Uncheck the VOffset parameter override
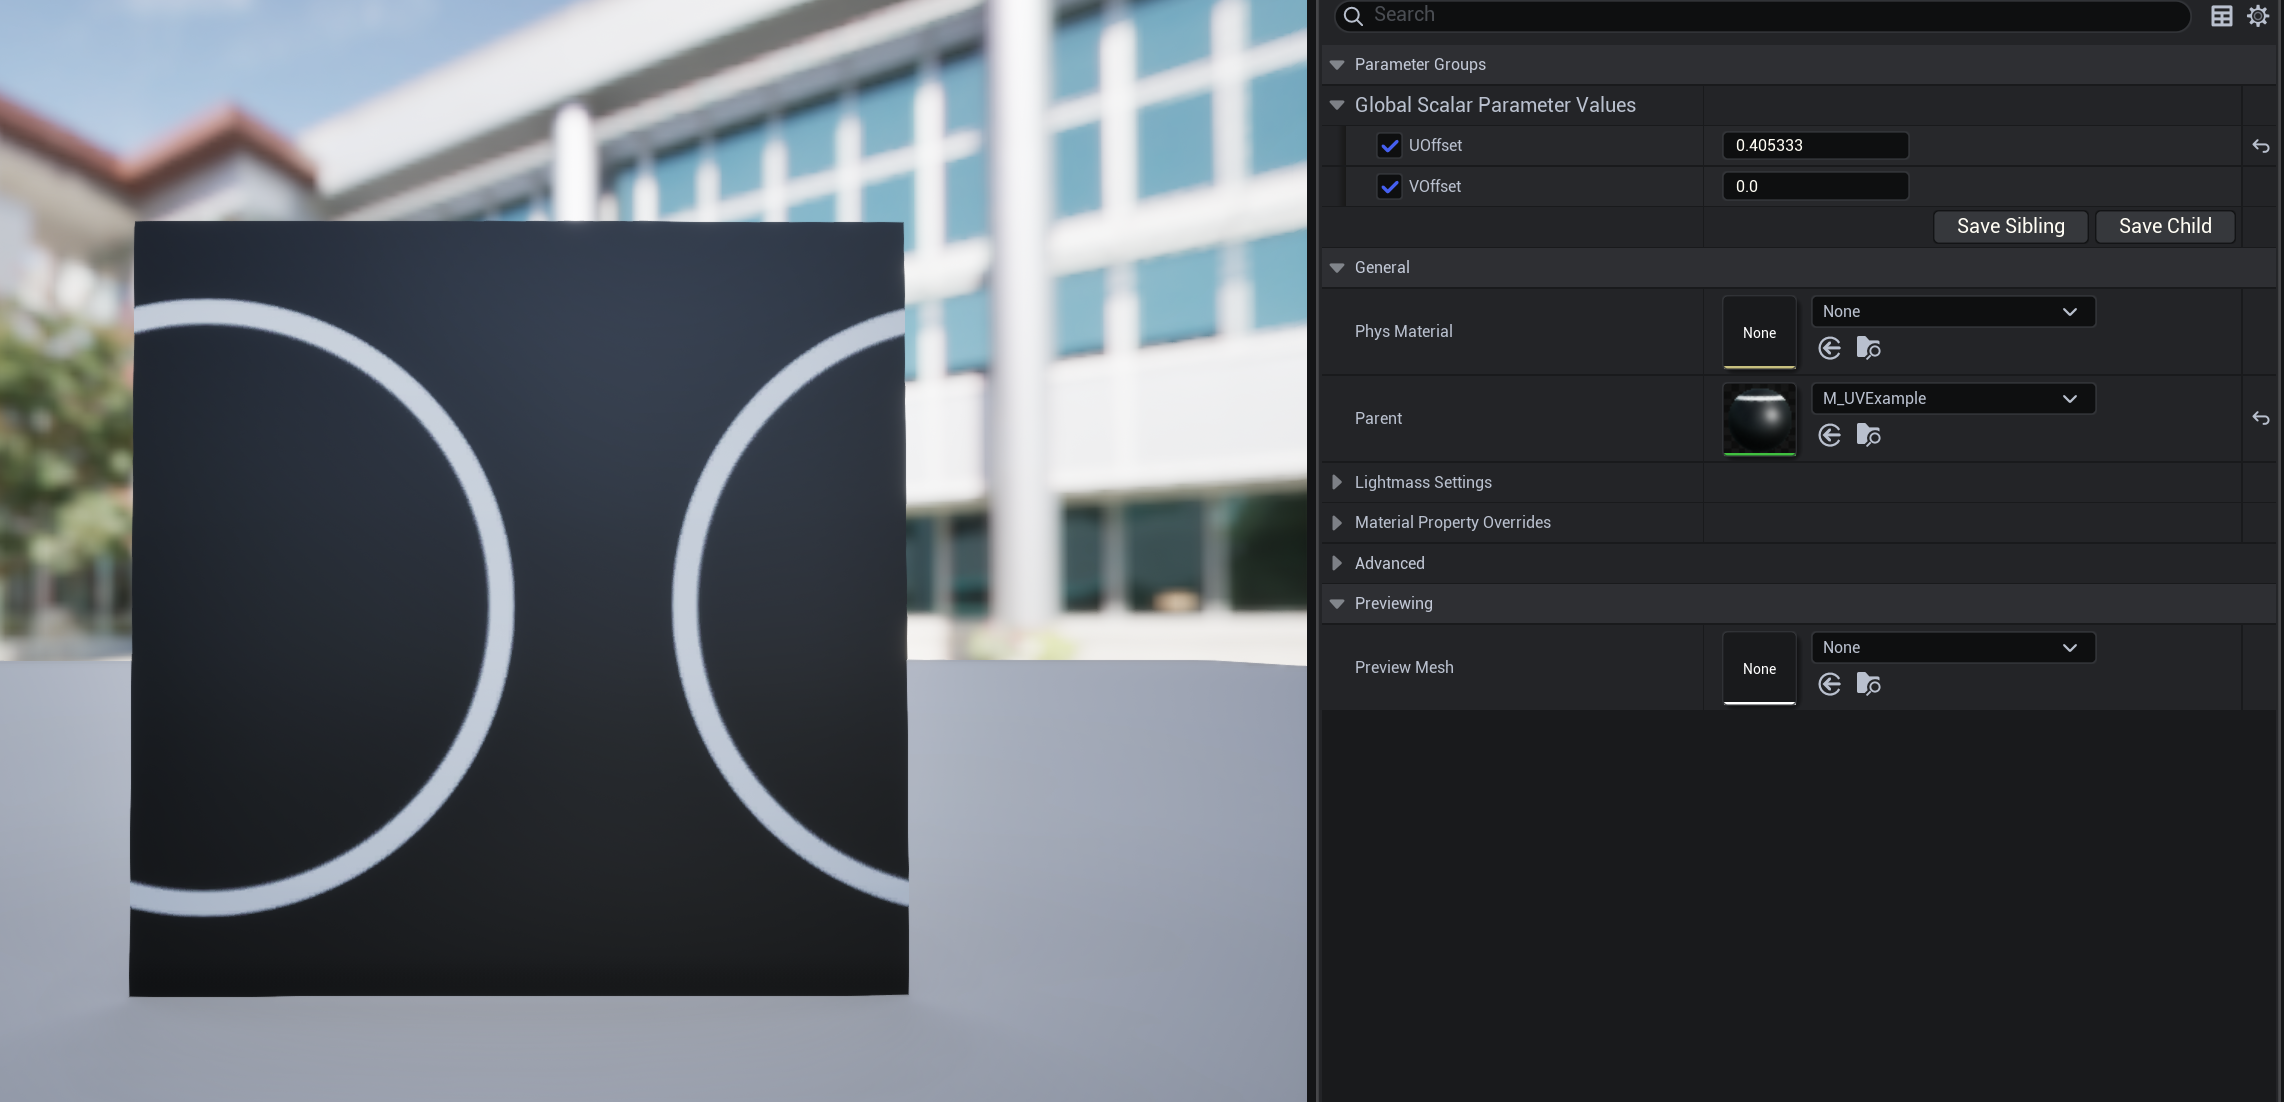The image size is (2284, 1102). [1389, 187]
